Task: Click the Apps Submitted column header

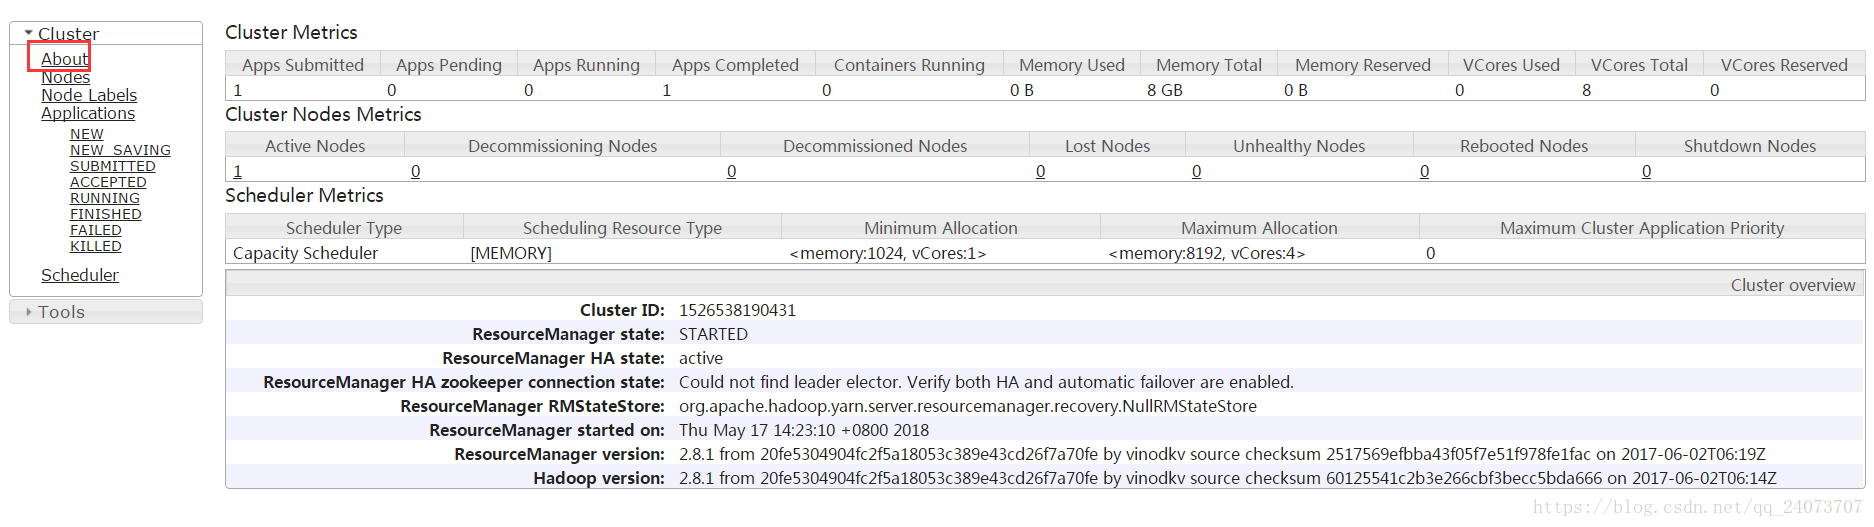Action: pyautogui.click(x=303, y=64)
